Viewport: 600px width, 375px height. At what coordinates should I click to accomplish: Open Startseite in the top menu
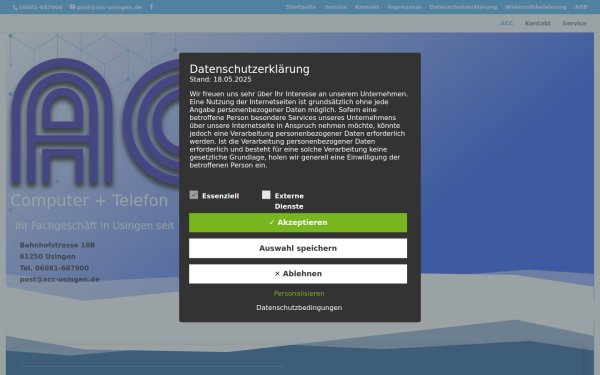coord(301,7)
